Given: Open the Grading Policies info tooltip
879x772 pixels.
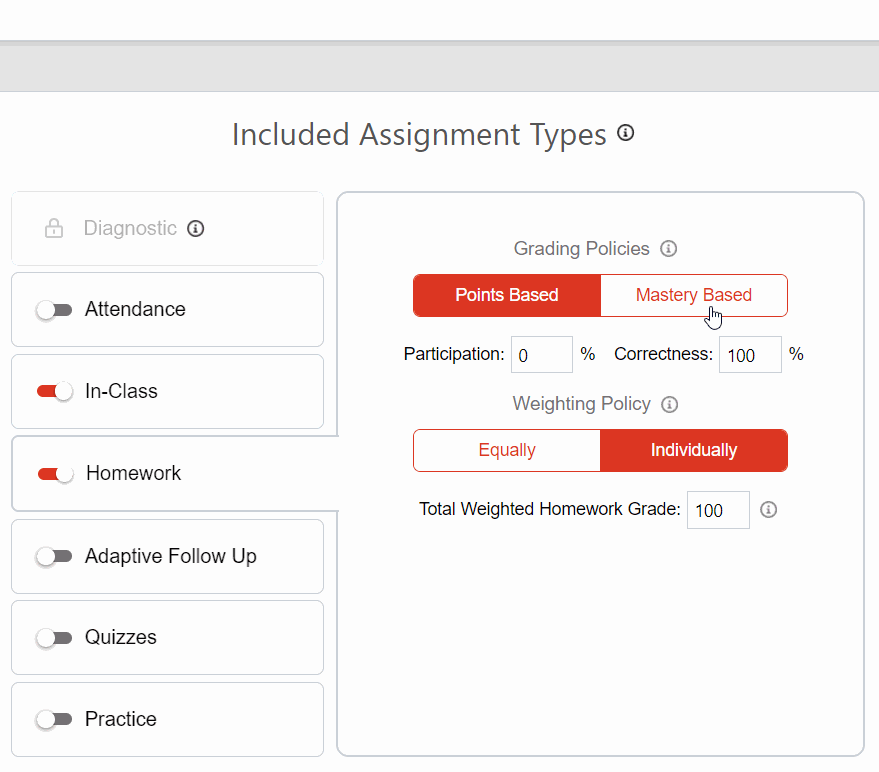Looking at the screenshot, I should [668, 248].
